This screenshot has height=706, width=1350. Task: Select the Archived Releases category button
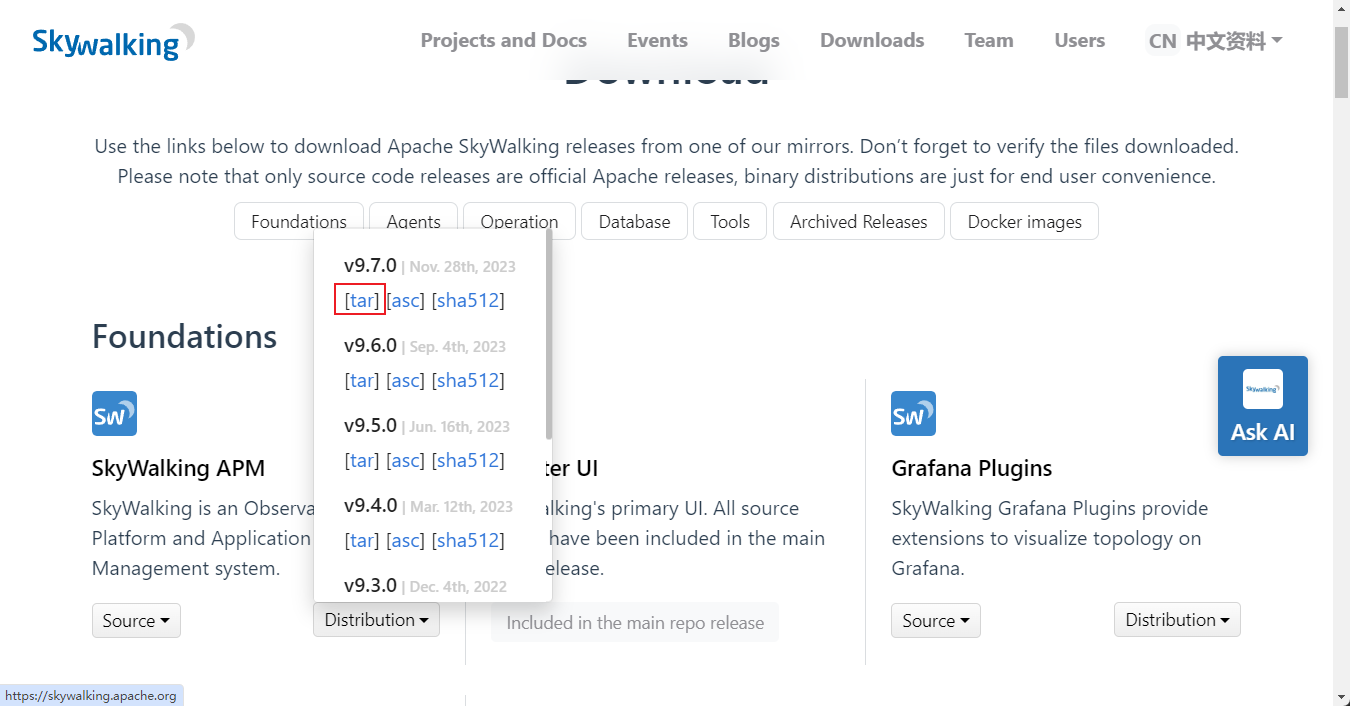point(858,222)
